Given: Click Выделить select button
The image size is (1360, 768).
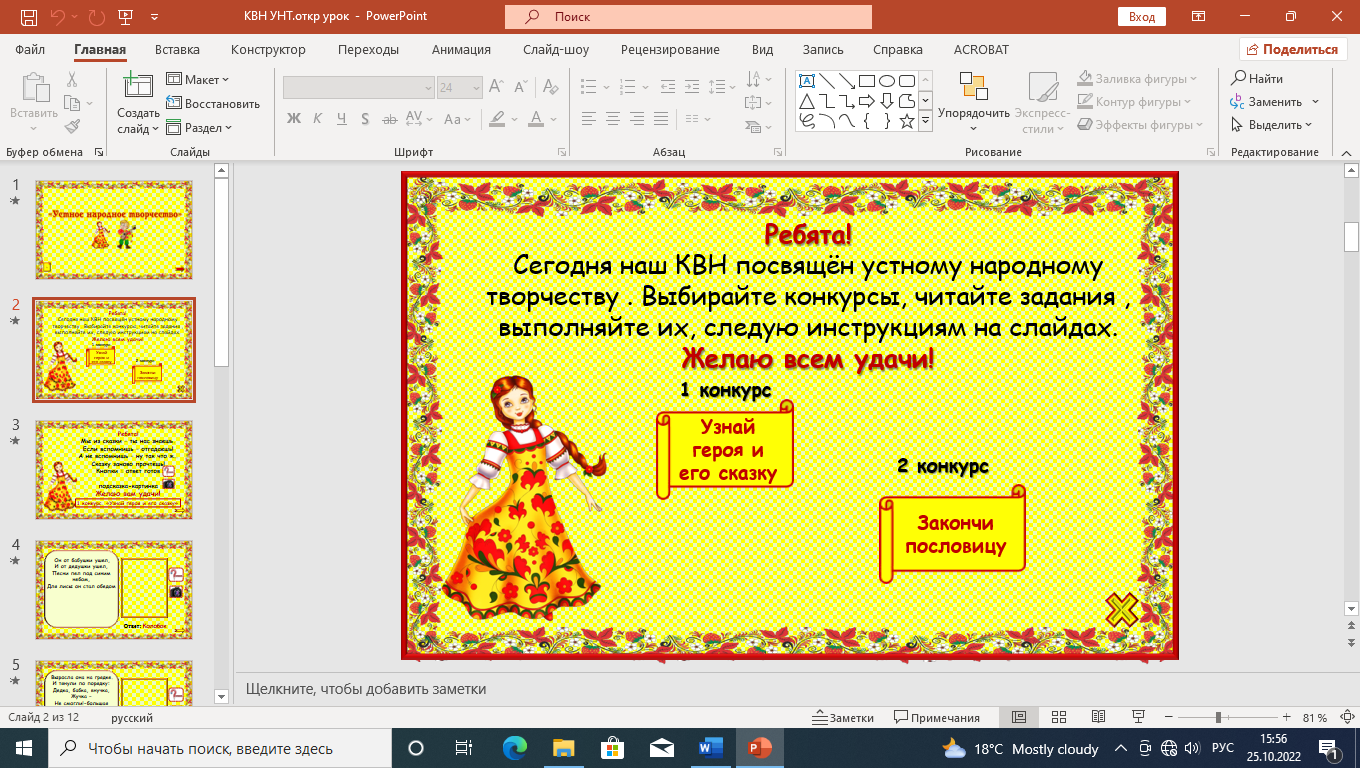Looking at the screenshot, I should point(1272,125).
